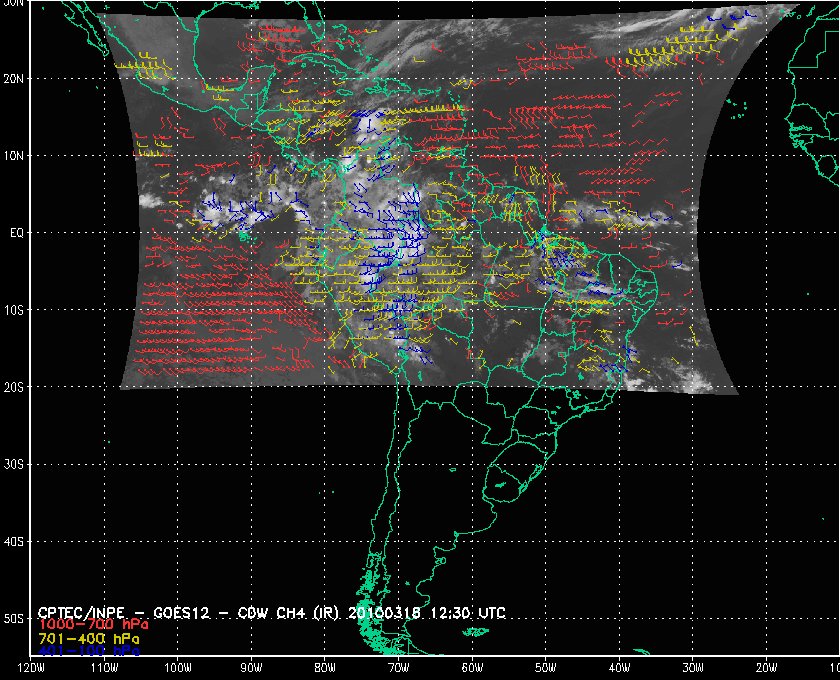The height and width of the screenshot is (680, 840).
Task: Select the EQ equator axis label
Action: coord(17,233)
